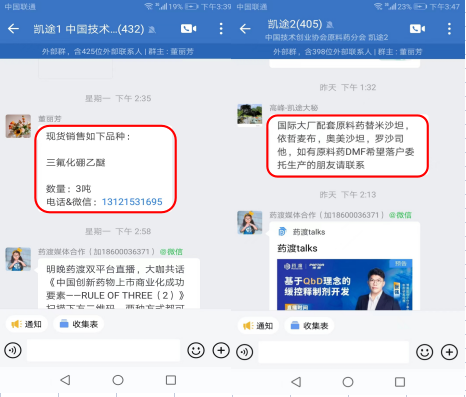Tap voice input icon in left chat
The width and height of the screenshot is (466, 397).
[13, 350]
